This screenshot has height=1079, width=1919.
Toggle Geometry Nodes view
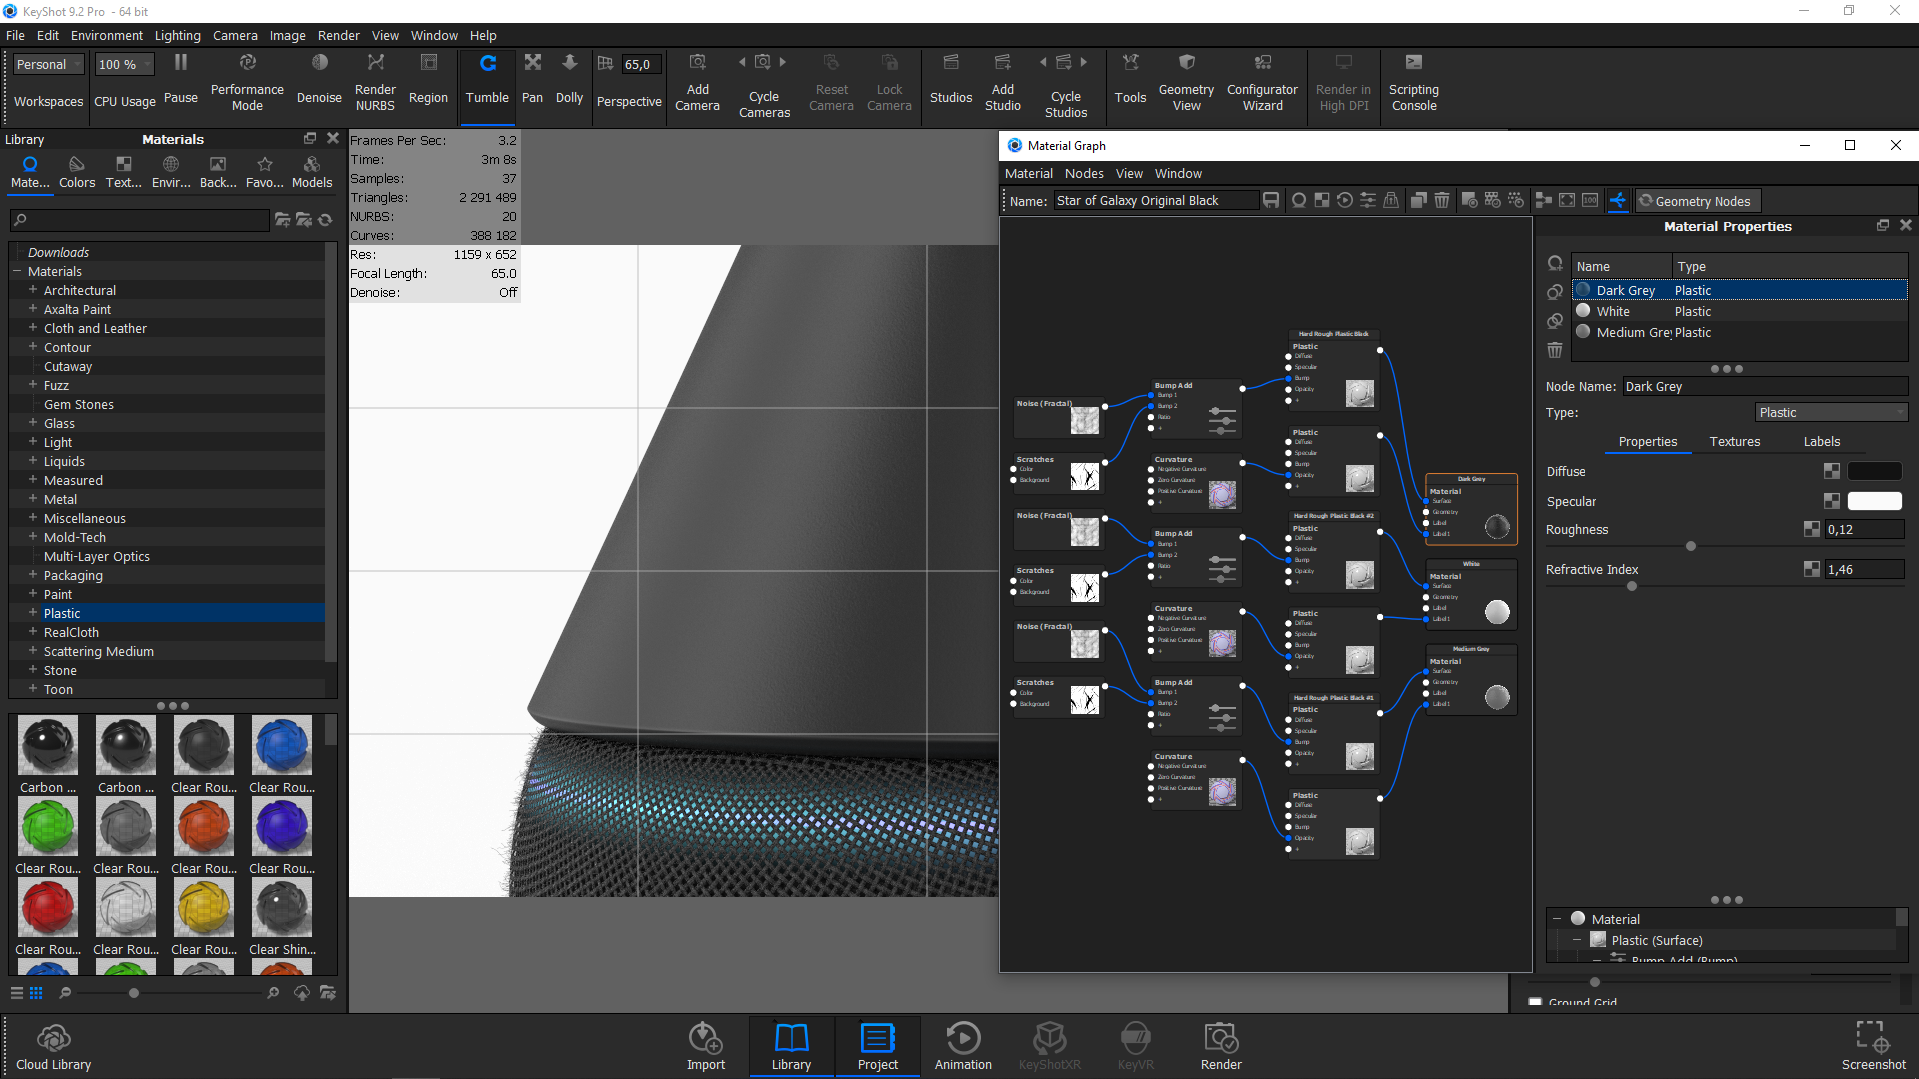tap(1697, 200)
